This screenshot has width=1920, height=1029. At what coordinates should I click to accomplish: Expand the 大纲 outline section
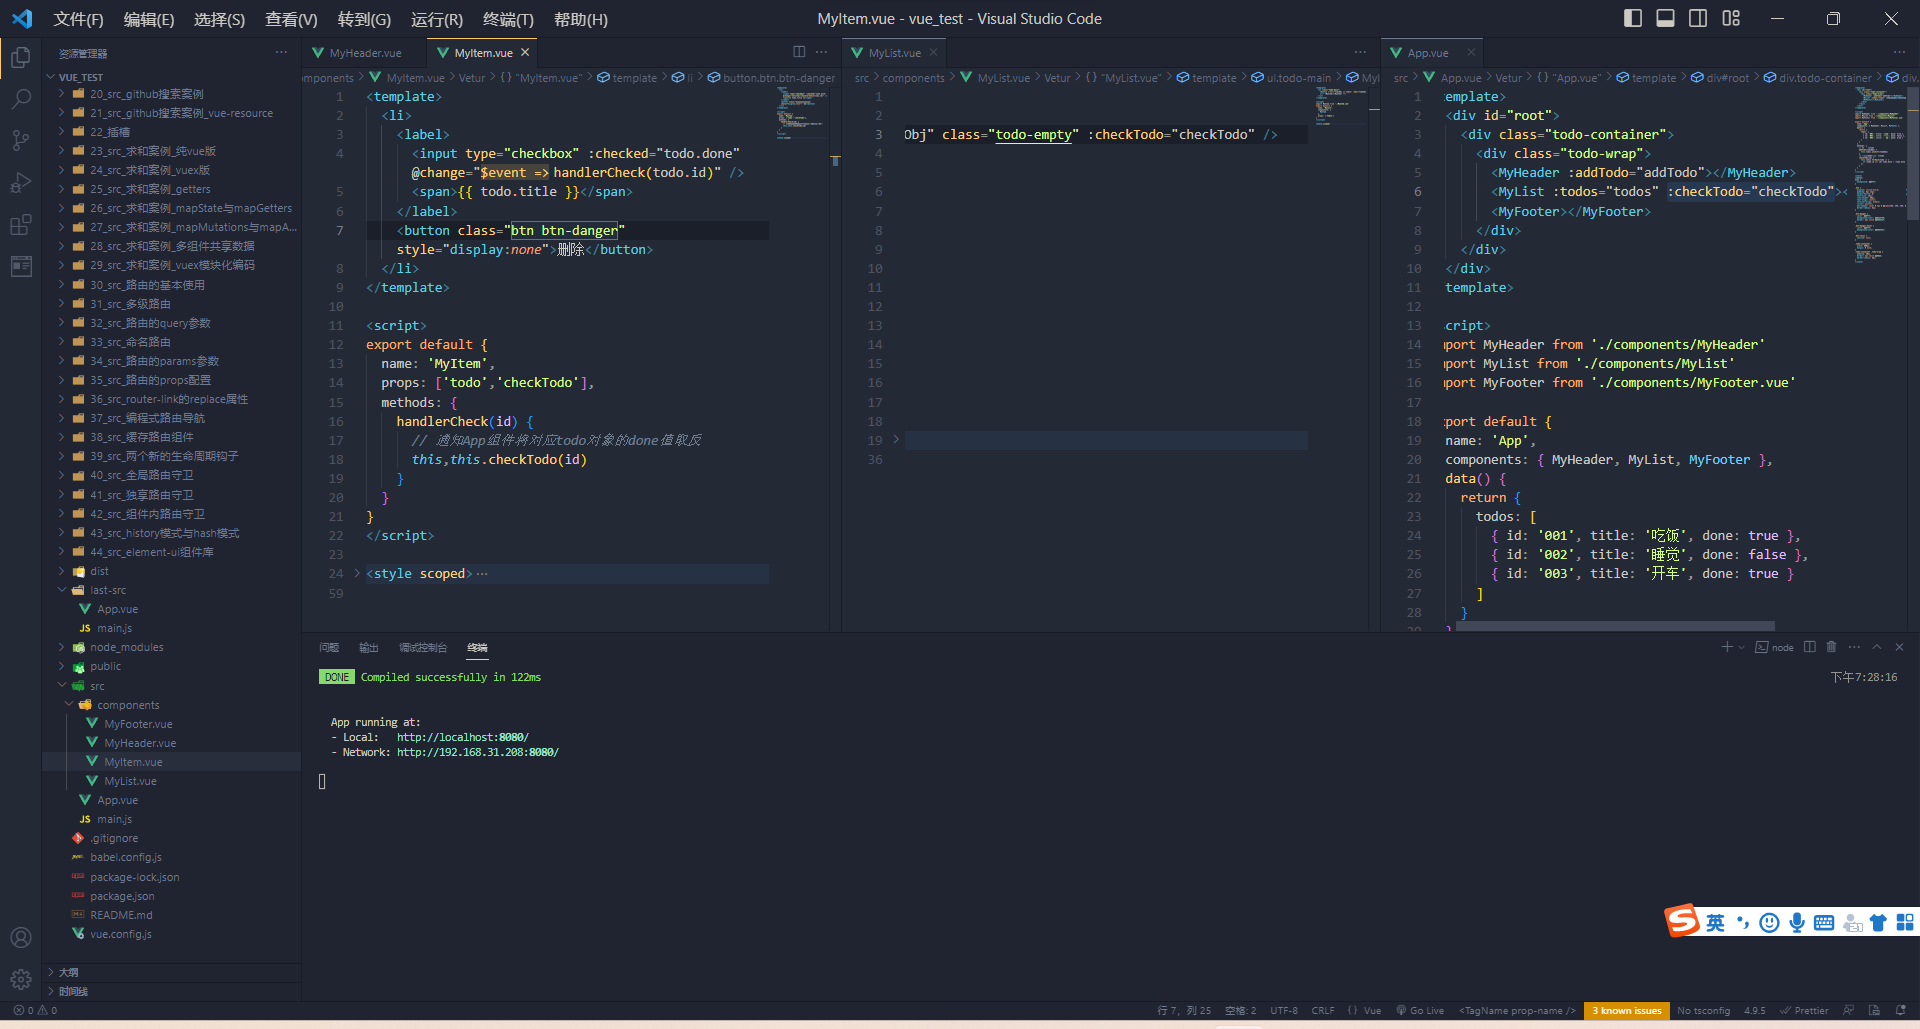click(68, 972)
